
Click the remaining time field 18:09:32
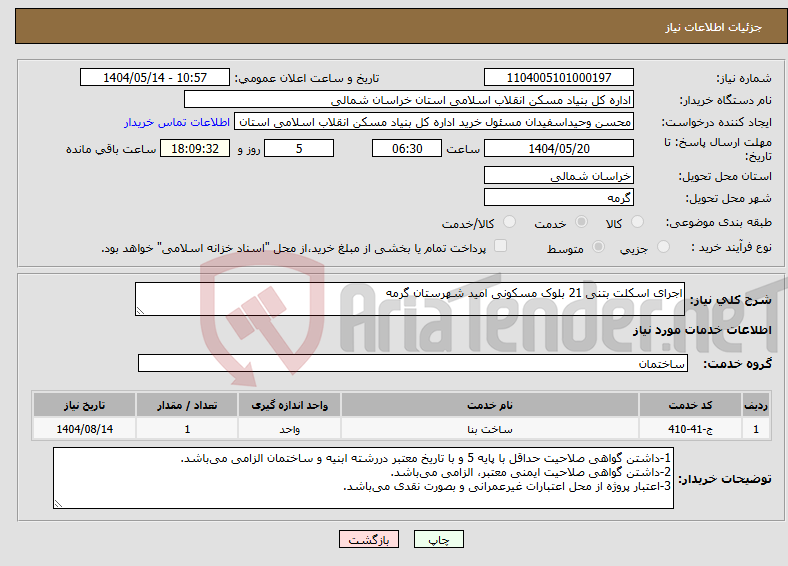[x=195, y=148]
